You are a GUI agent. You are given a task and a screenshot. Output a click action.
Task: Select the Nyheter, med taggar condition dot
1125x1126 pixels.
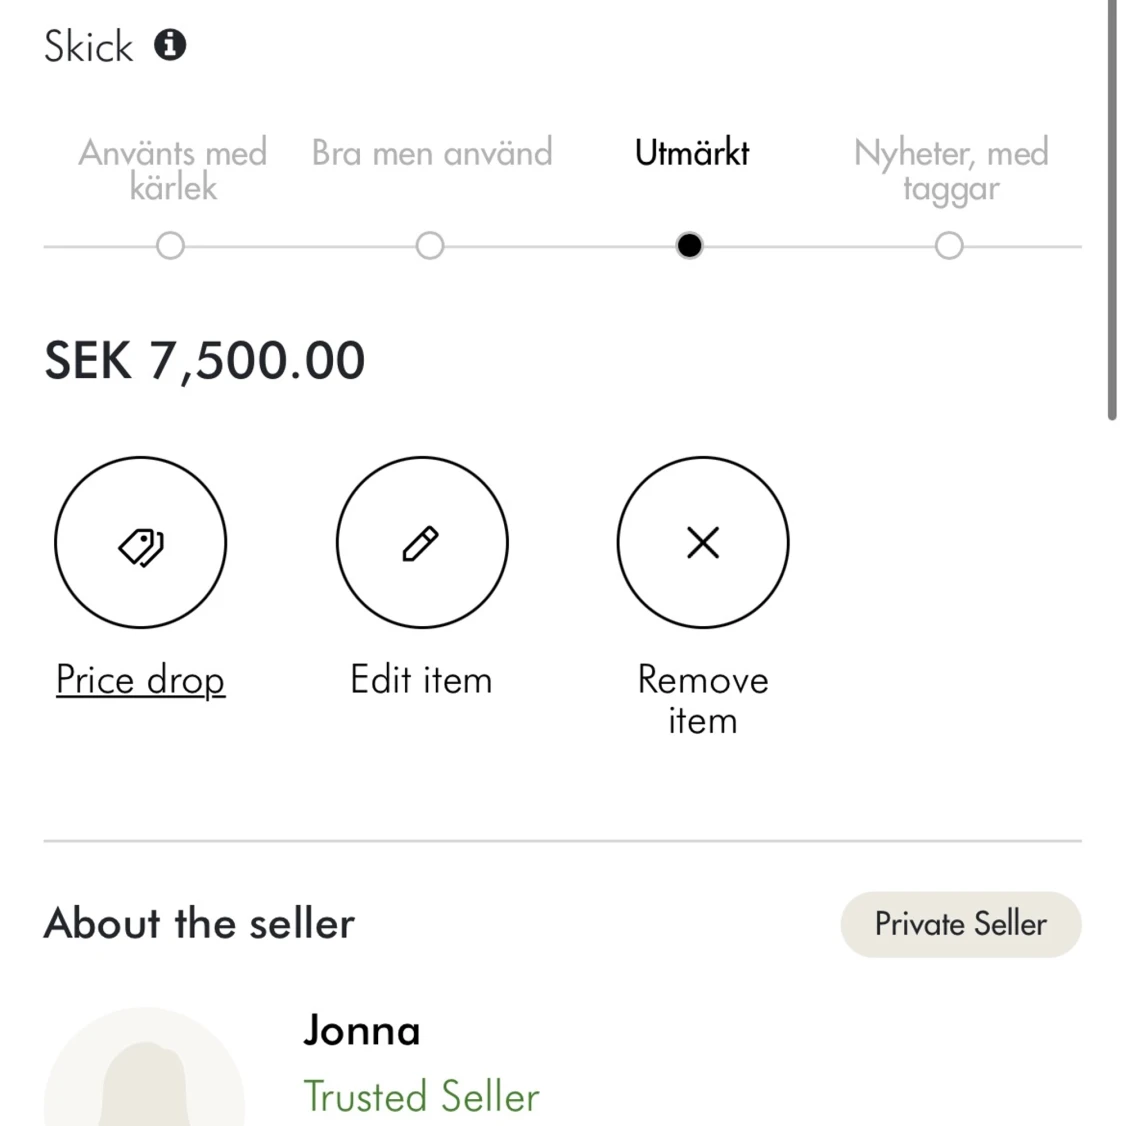coord(949,246)
